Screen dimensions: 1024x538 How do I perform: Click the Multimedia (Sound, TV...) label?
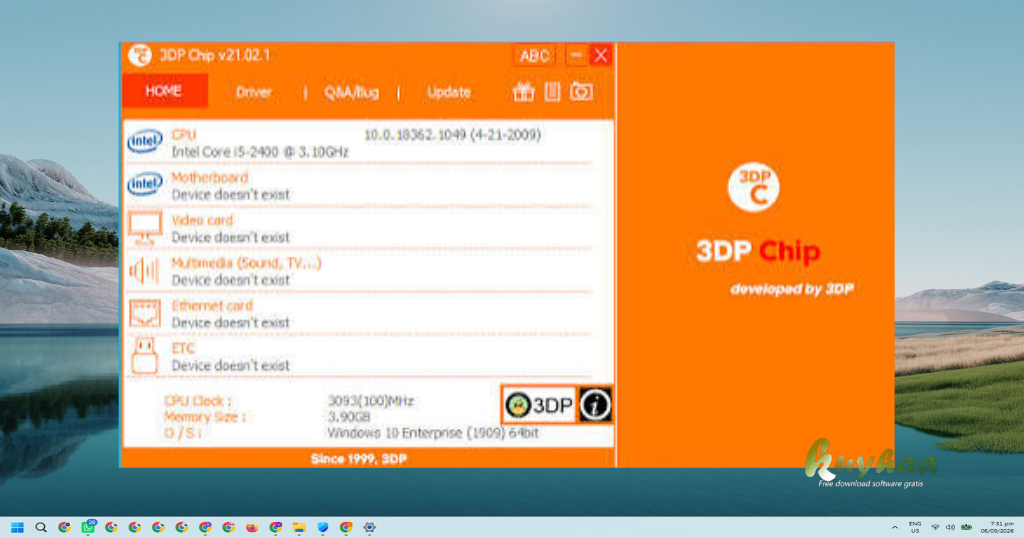(246, 263)
